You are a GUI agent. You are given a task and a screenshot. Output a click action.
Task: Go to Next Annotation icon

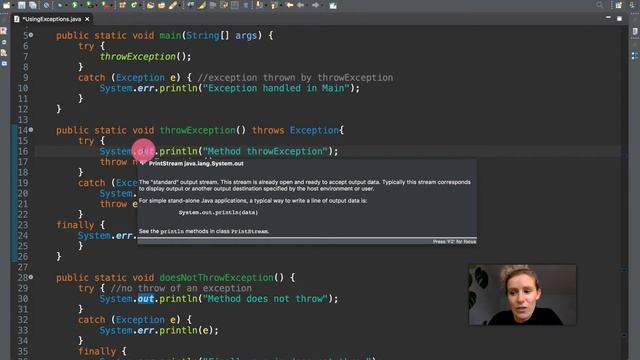click(x=259, y=5)
